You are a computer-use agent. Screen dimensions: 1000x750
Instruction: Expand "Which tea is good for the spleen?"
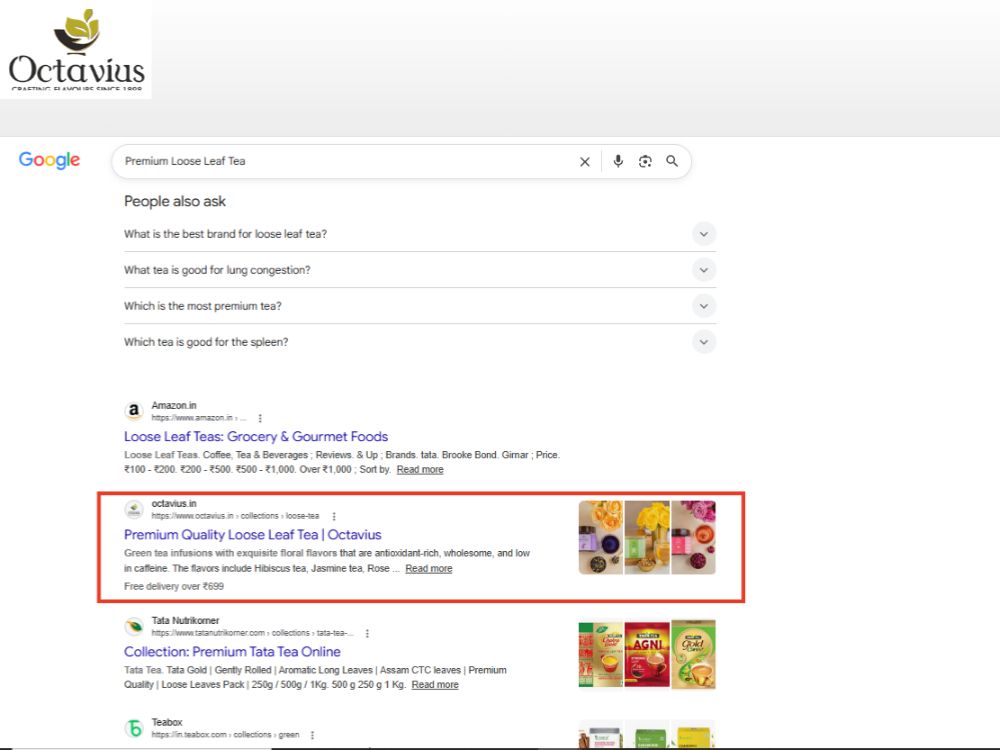(x=420, y=342)
